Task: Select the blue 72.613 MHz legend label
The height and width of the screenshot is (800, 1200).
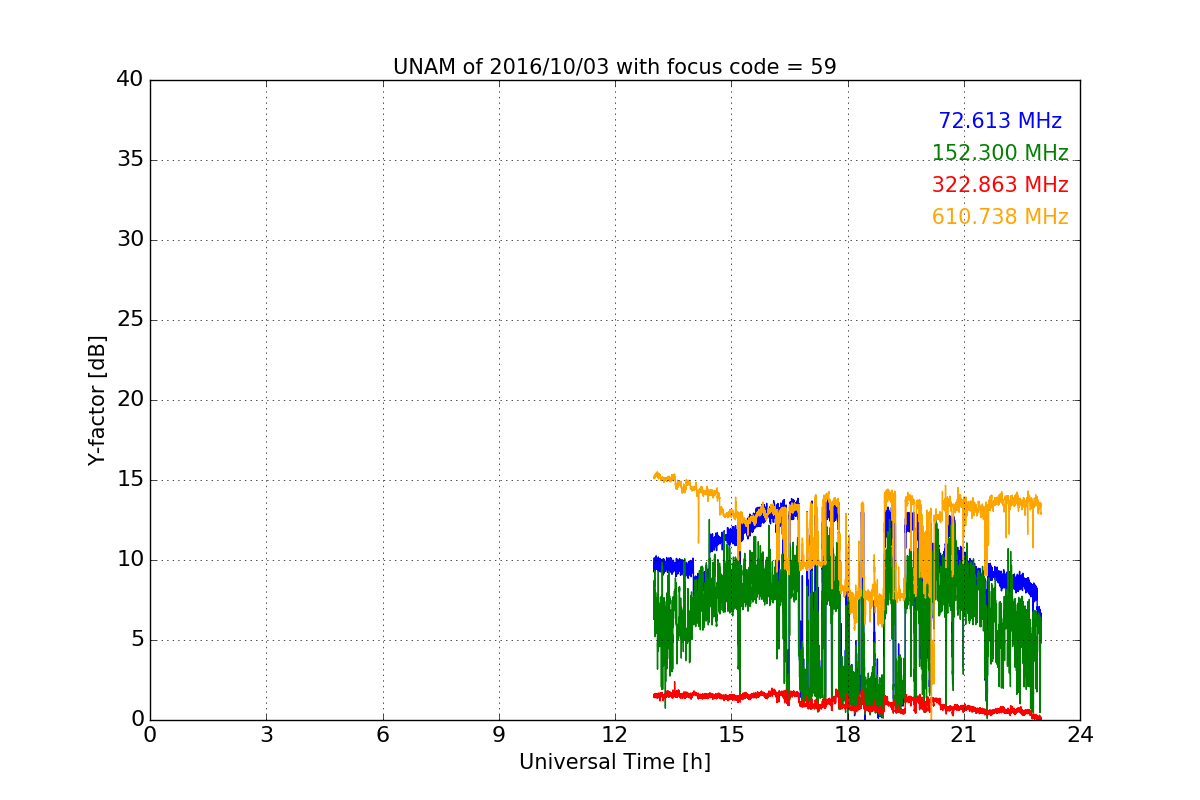Action: [1000, 121]
